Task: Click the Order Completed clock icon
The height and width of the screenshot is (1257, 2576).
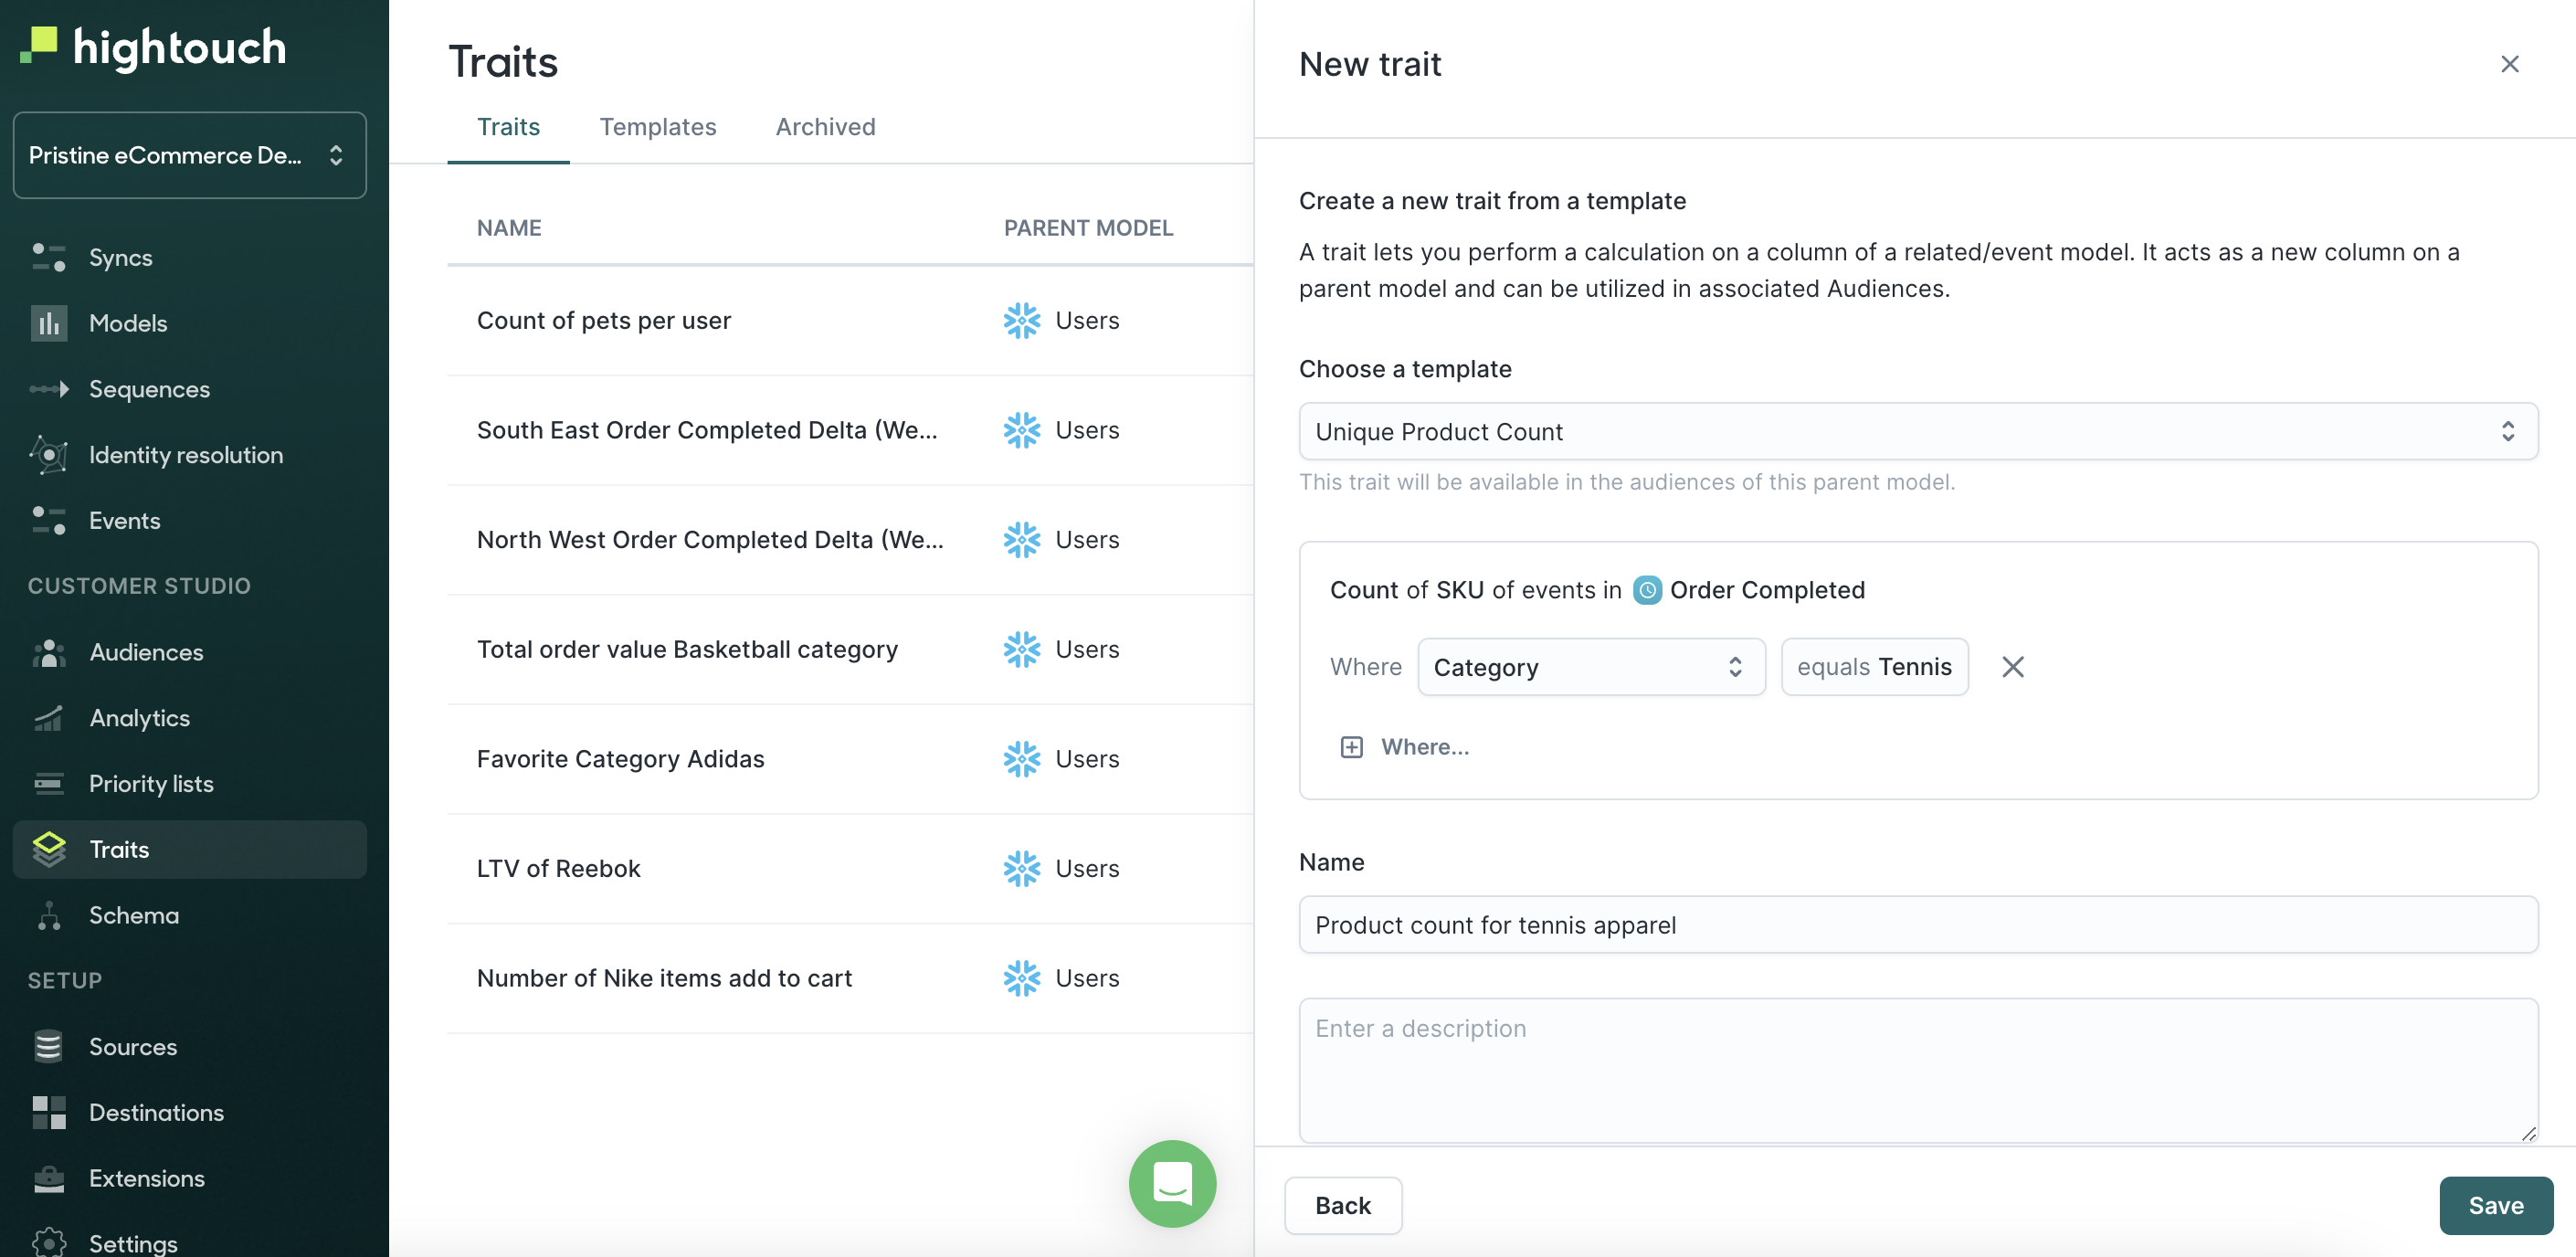Action: [x=1647, y=590]
